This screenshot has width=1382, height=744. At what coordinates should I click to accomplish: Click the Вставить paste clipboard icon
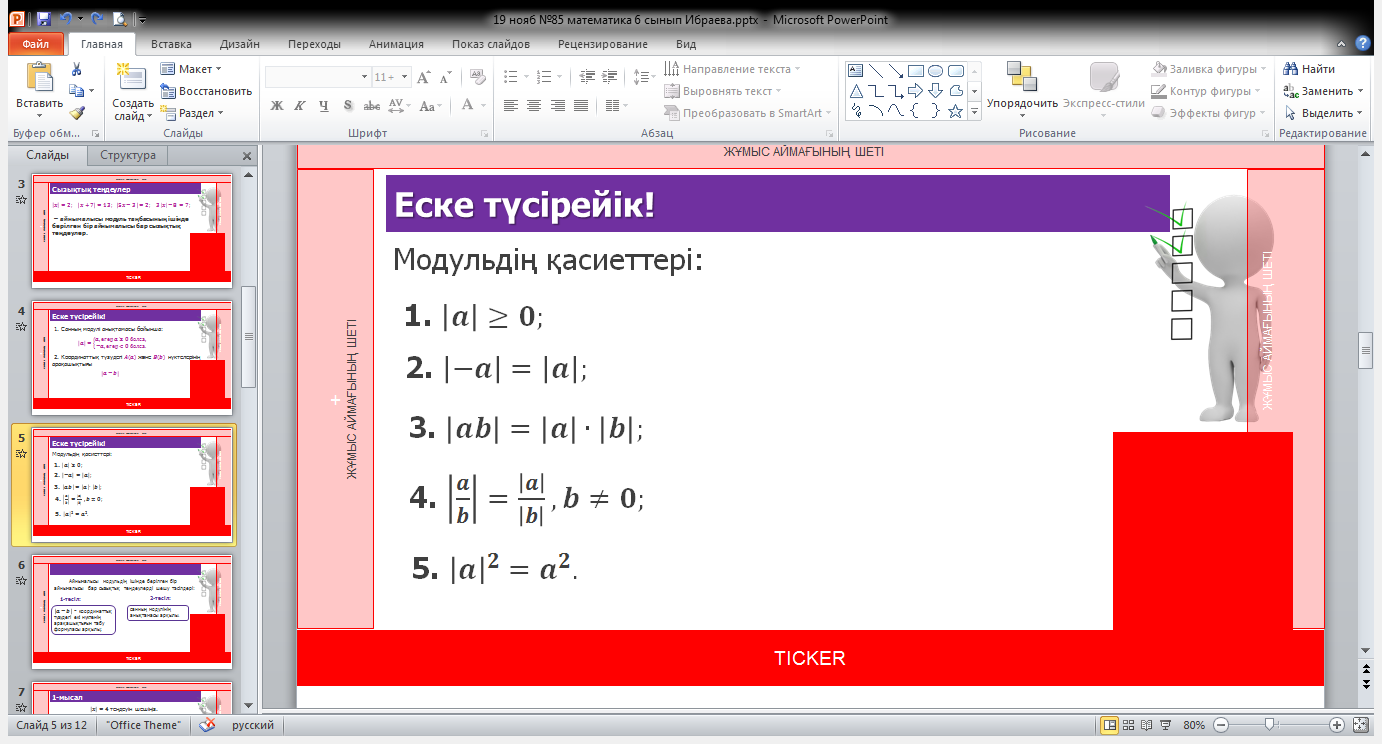click(39, 78)
